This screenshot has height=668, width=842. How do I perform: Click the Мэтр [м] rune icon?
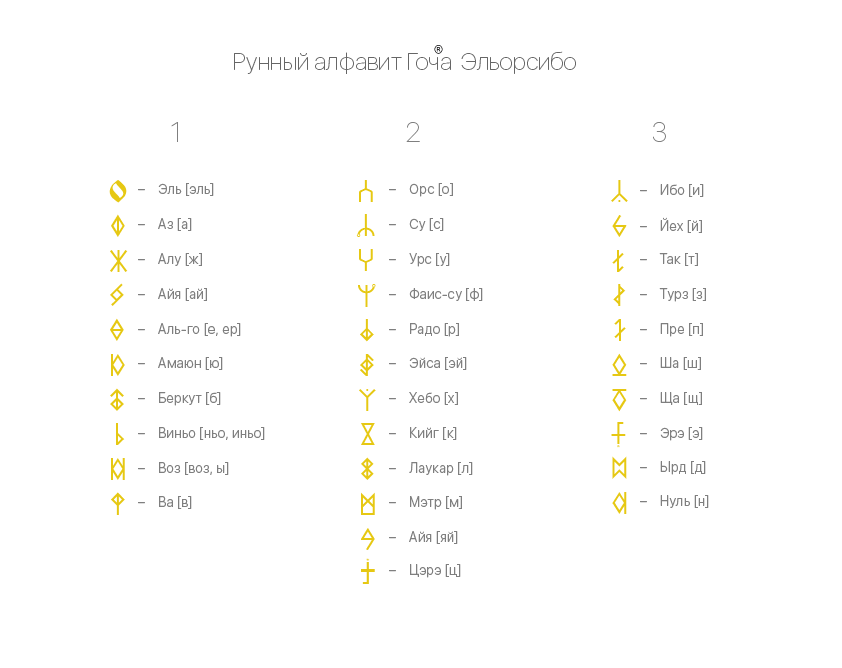[367, 504]
